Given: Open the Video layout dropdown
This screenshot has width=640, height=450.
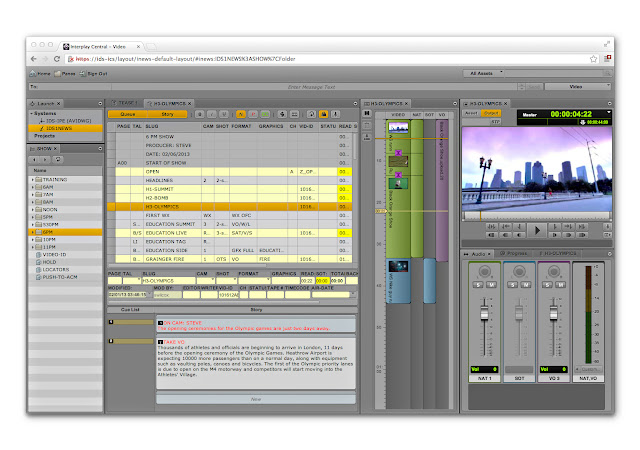Looking at the screenshot, I should click(x=578, y=87).
